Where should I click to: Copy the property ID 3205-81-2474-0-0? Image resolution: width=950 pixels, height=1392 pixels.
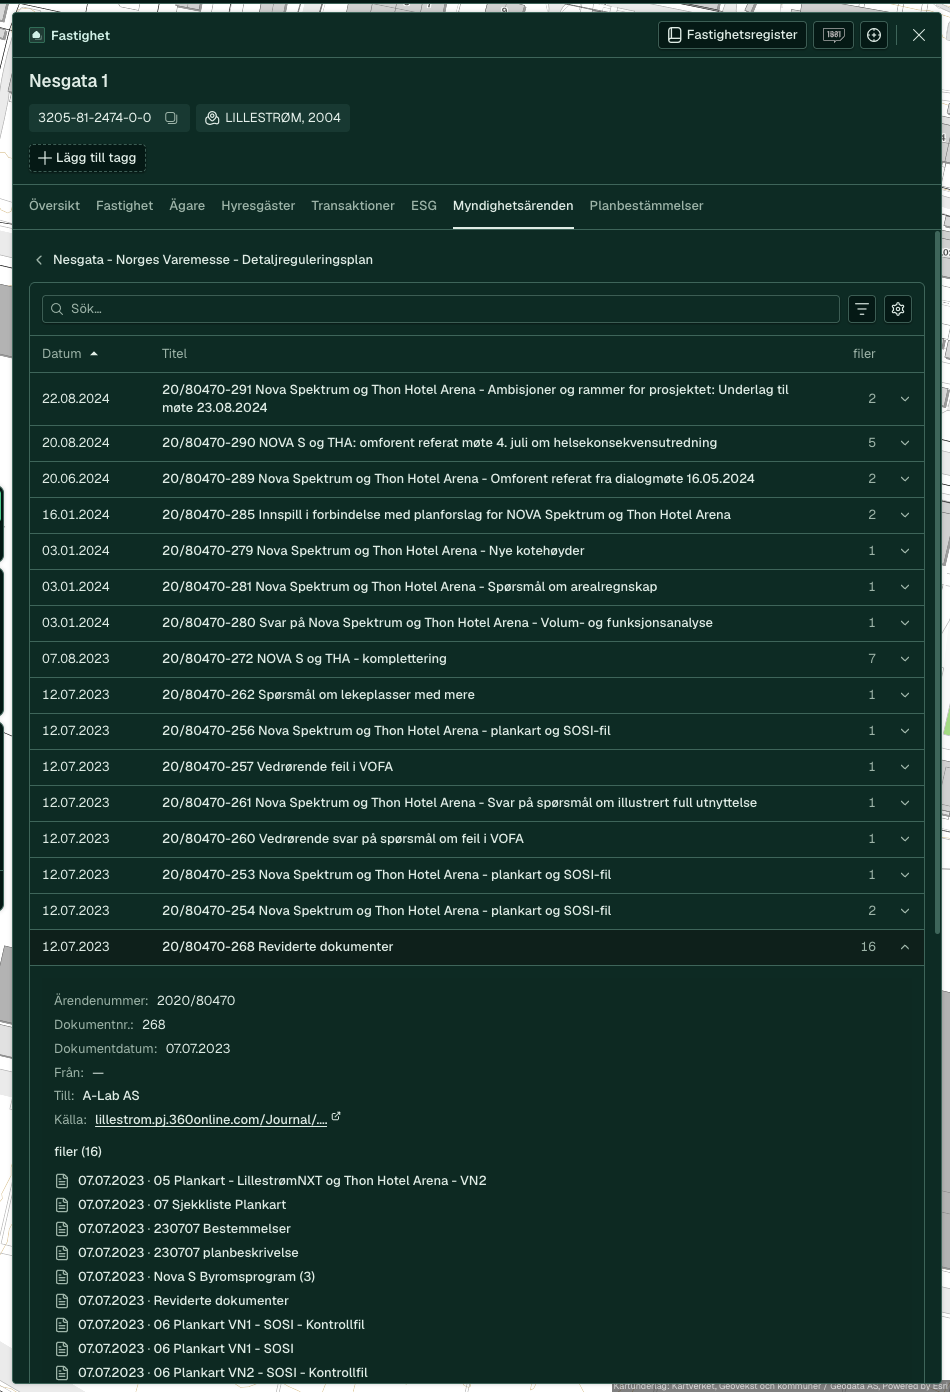[x=171, y=118]
